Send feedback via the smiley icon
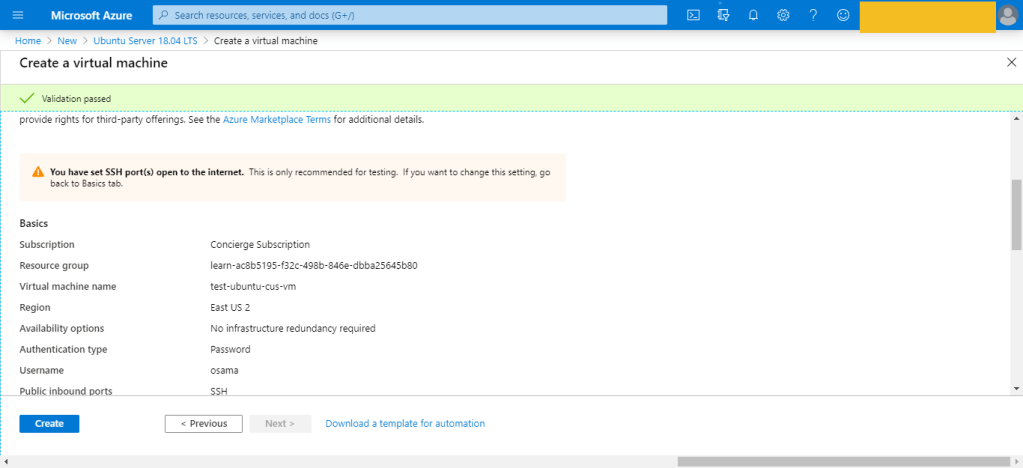The height and width of the screenshot is (468, 1023). [x=843, y=15]
